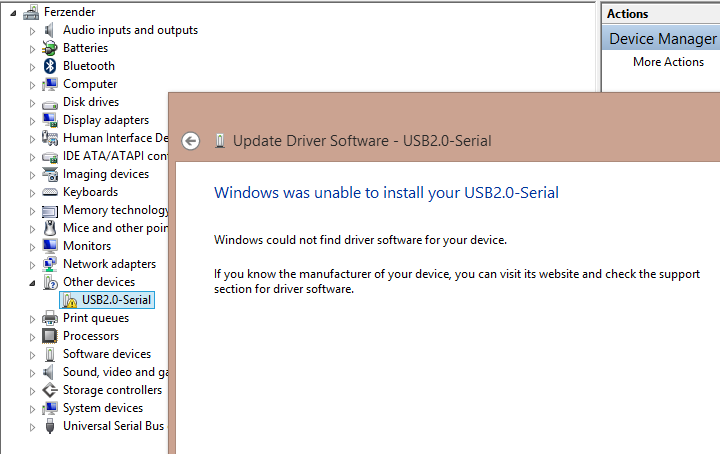Go back in Update Driver Software wizard
720x454 pixels.
click(x=191, y=141)
